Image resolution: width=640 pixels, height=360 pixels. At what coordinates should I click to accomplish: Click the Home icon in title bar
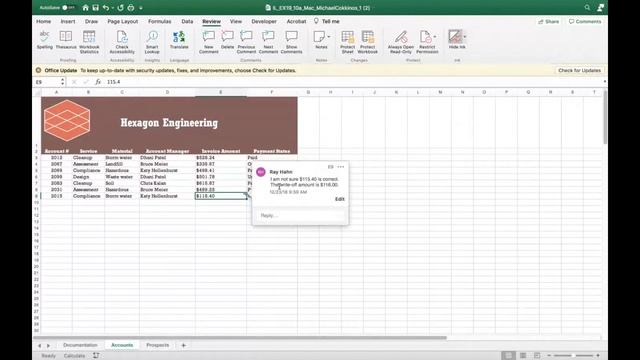point(85,8)
